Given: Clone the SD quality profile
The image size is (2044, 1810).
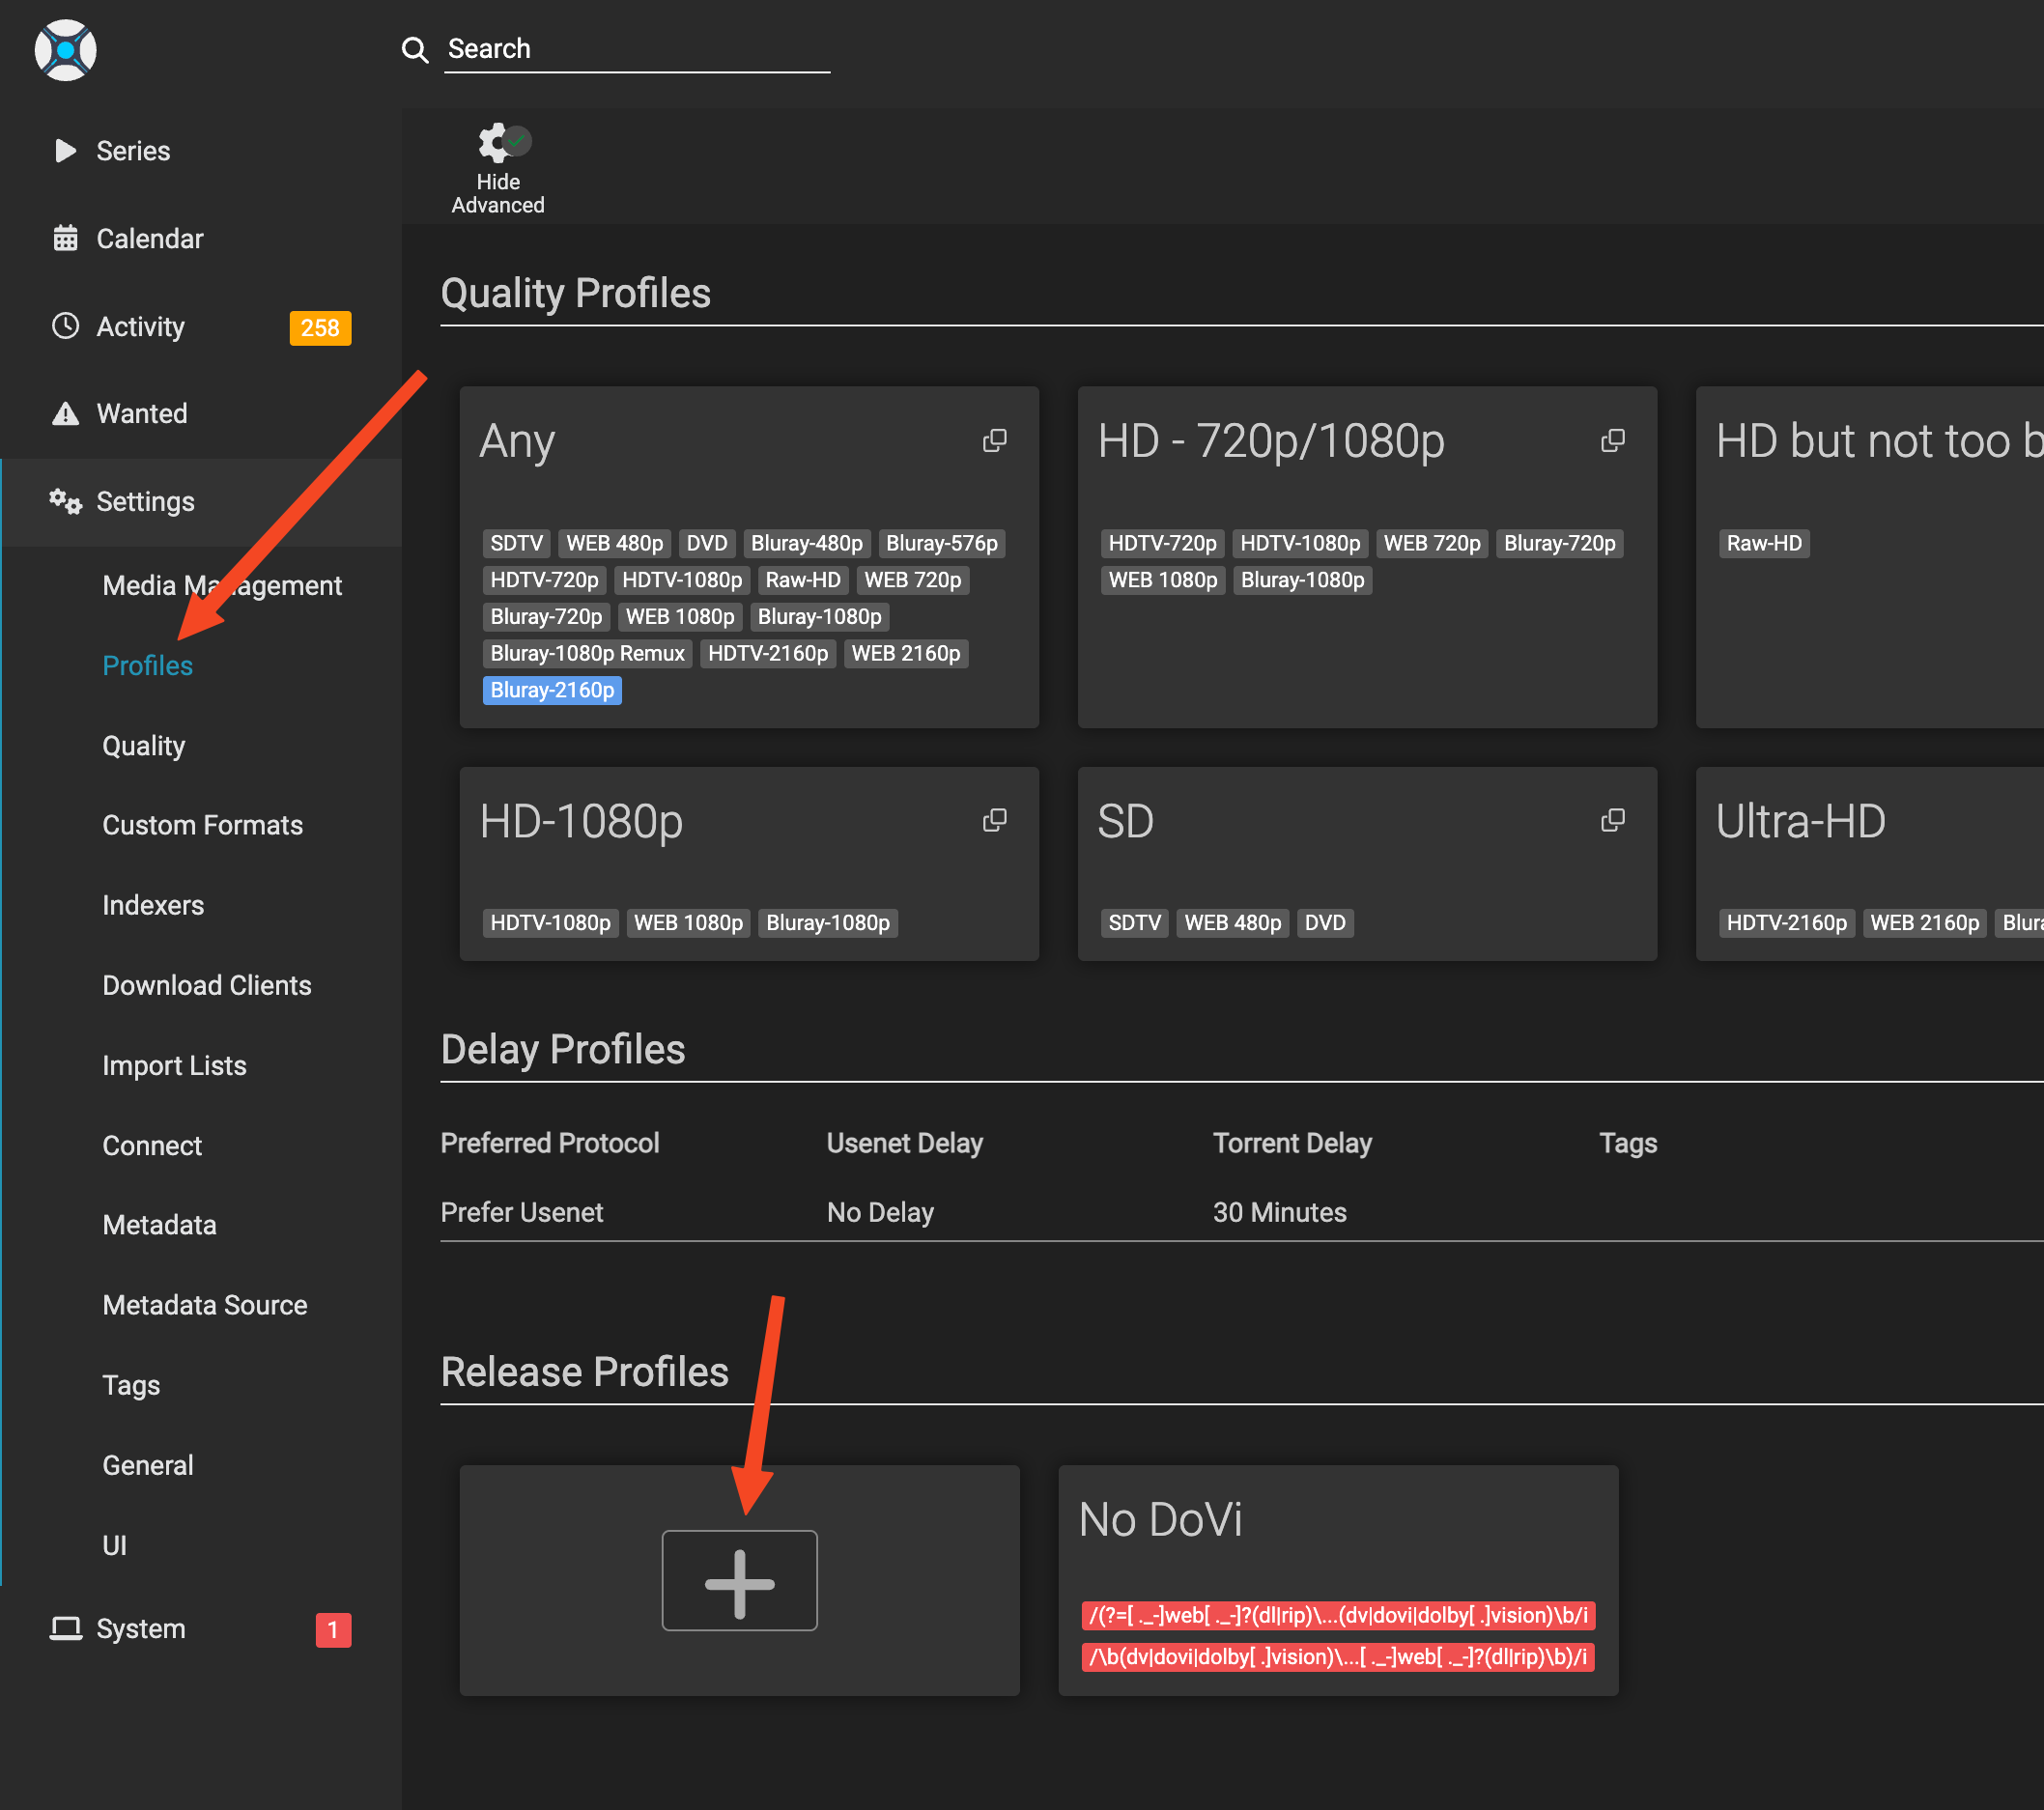Looking at the screenshot, I should (1612, 821).
